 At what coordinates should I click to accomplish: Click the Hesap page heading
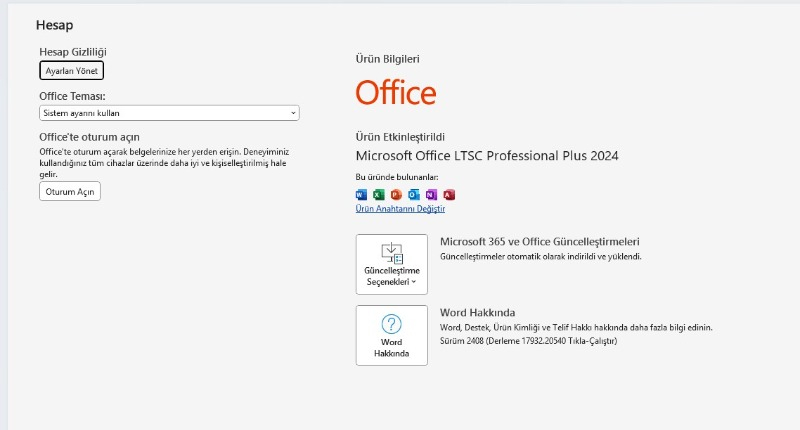tap(54, 24)
